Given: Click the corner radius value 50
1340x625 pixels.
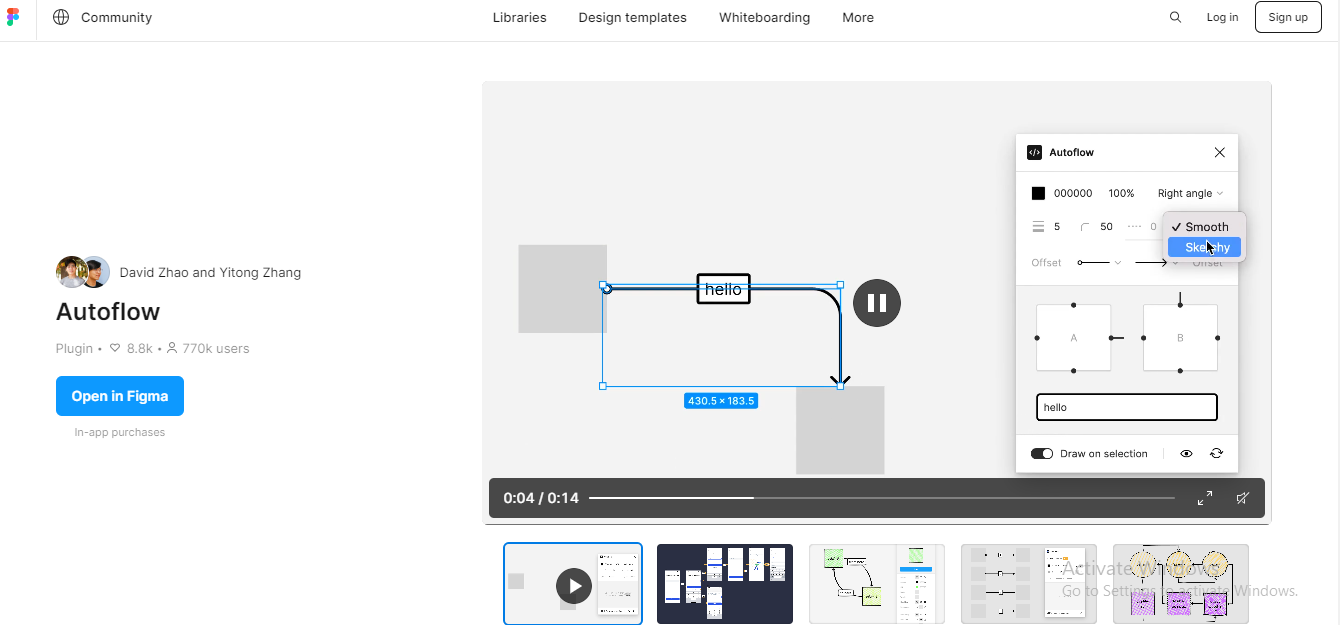Looking at the screenshot, I should pos(1106,227).
